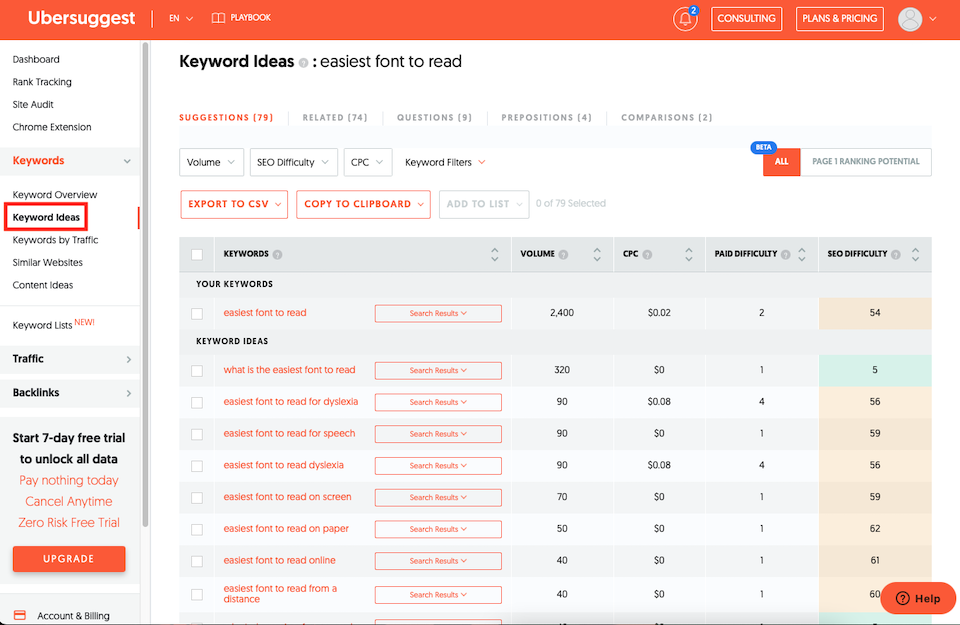The width and height of the screenshot is (960, 625).
Task: Click the user profile avatar icon
Action: coord(909,19)
